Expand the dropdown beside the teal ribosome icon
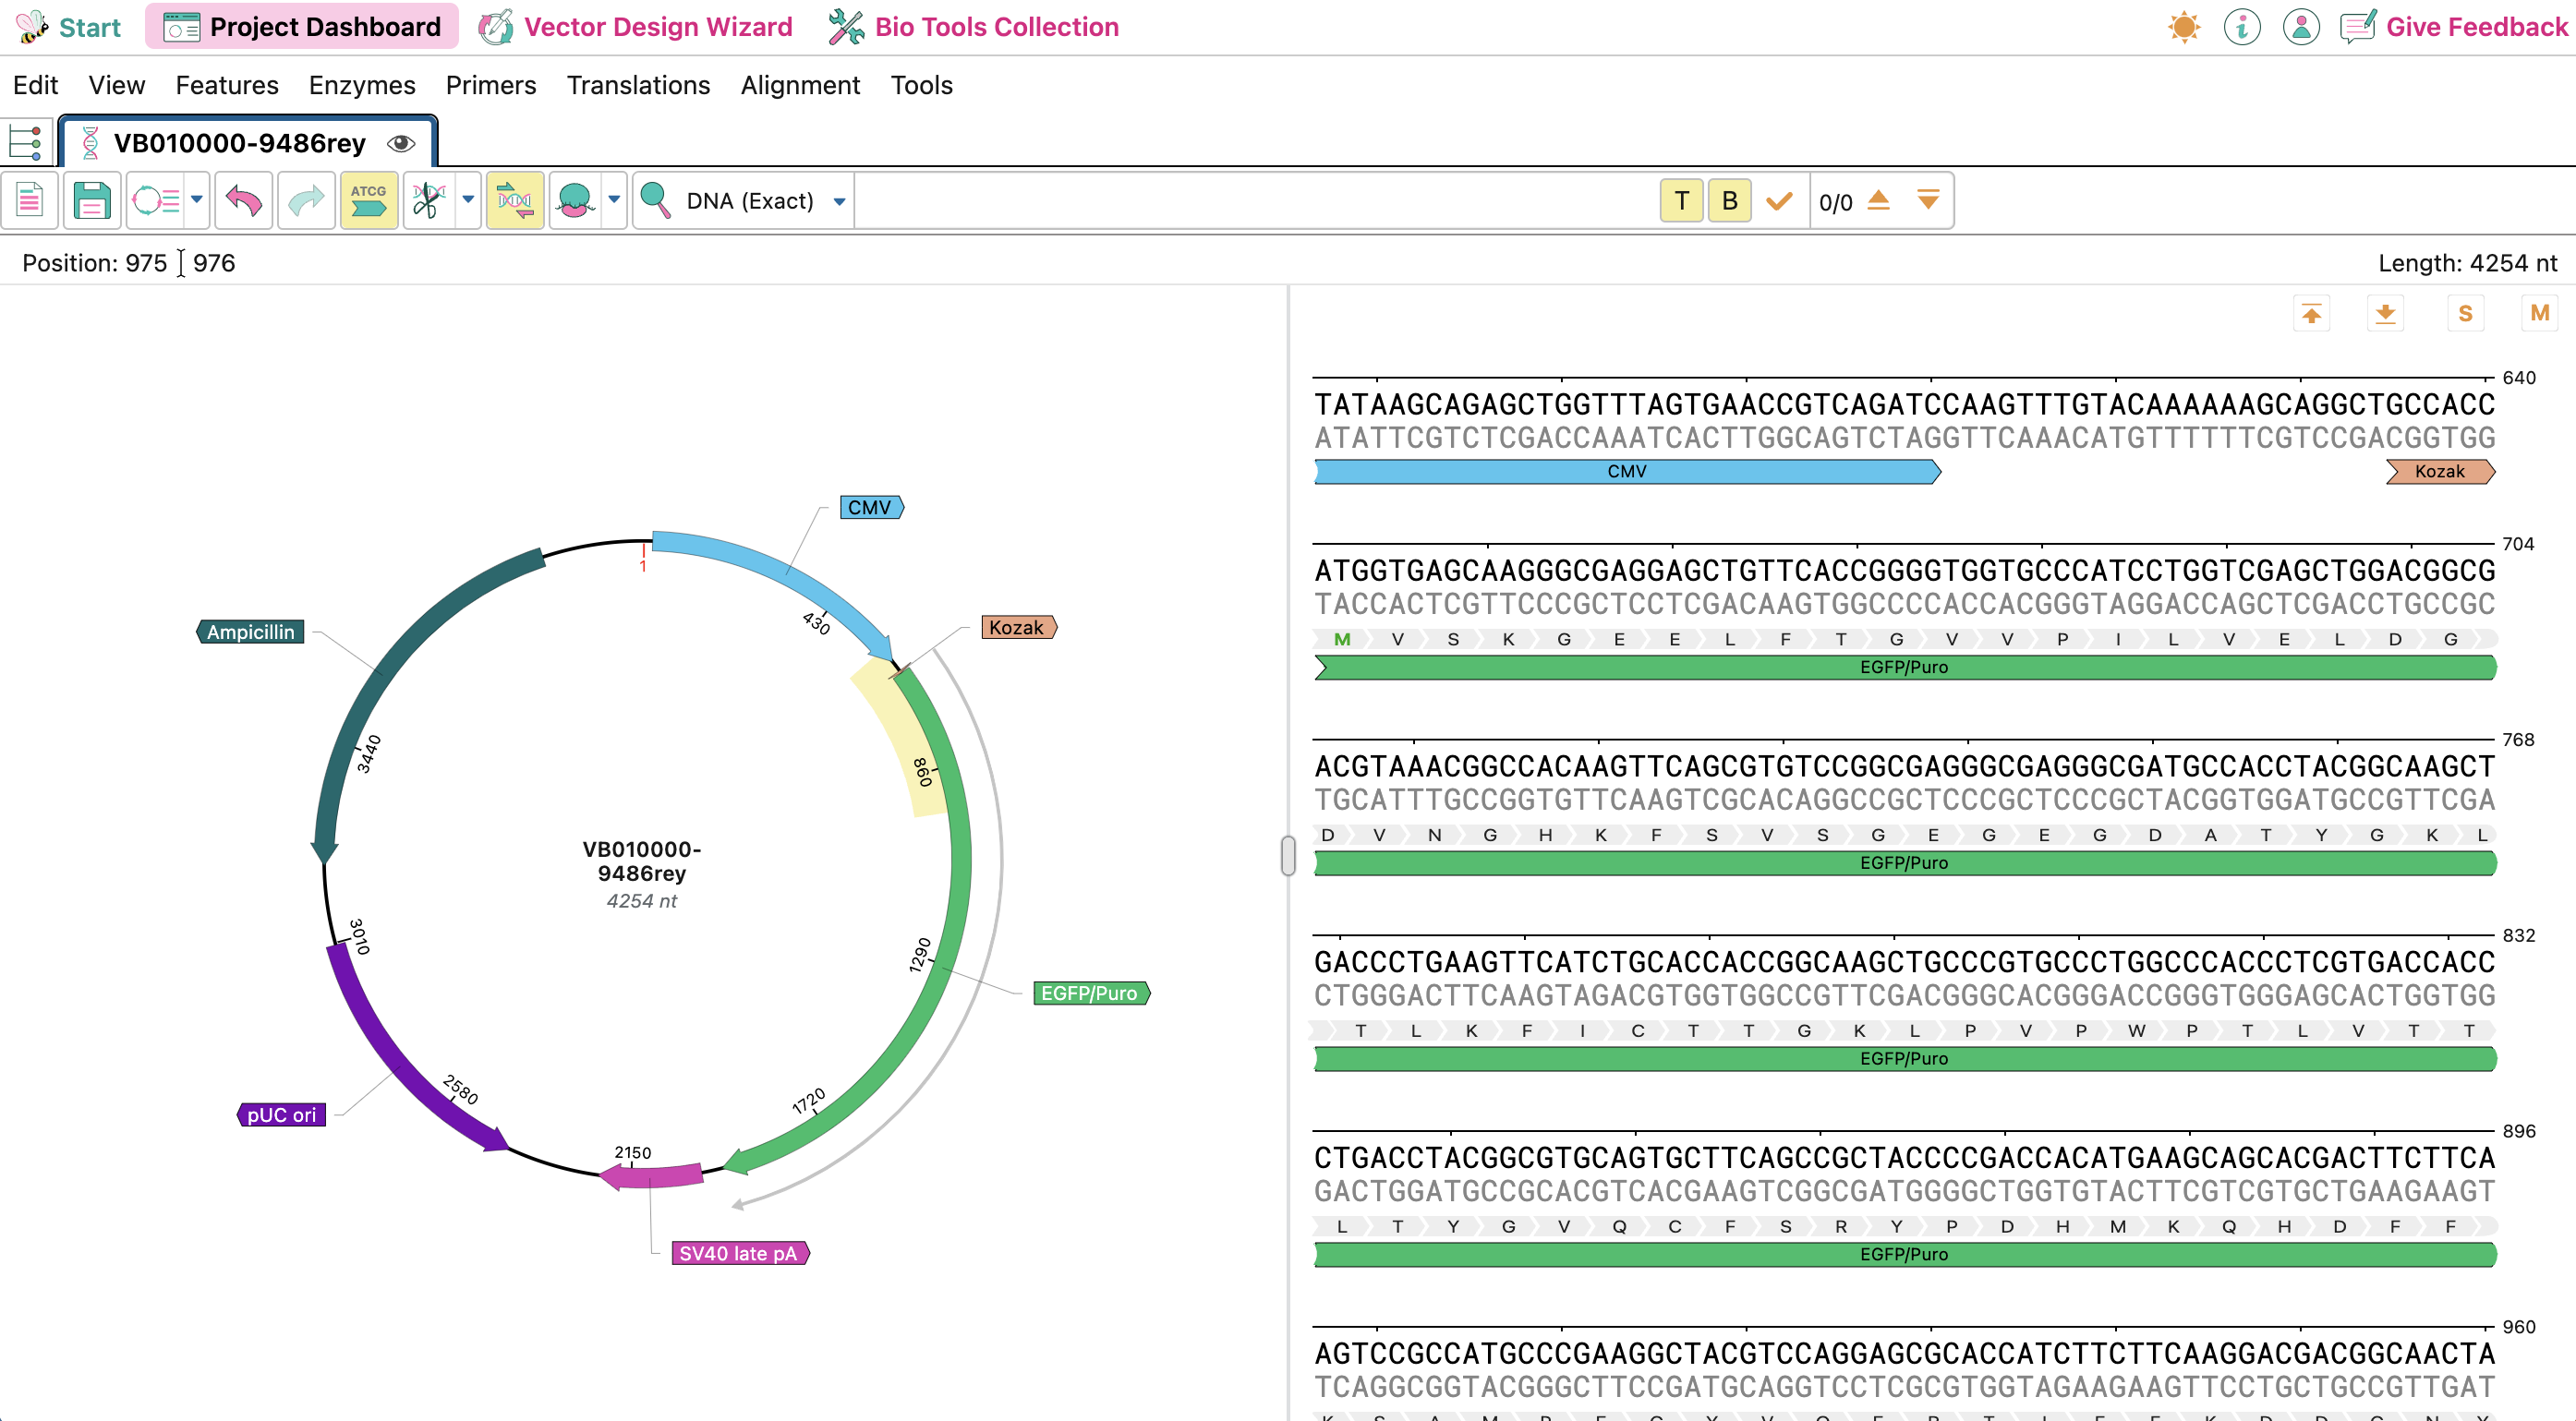 click(x=614, y=200)
